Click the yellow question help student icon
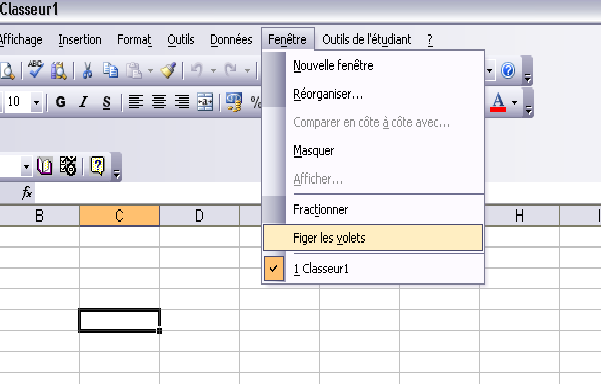601x384 pixels. (x=97, y=166)
